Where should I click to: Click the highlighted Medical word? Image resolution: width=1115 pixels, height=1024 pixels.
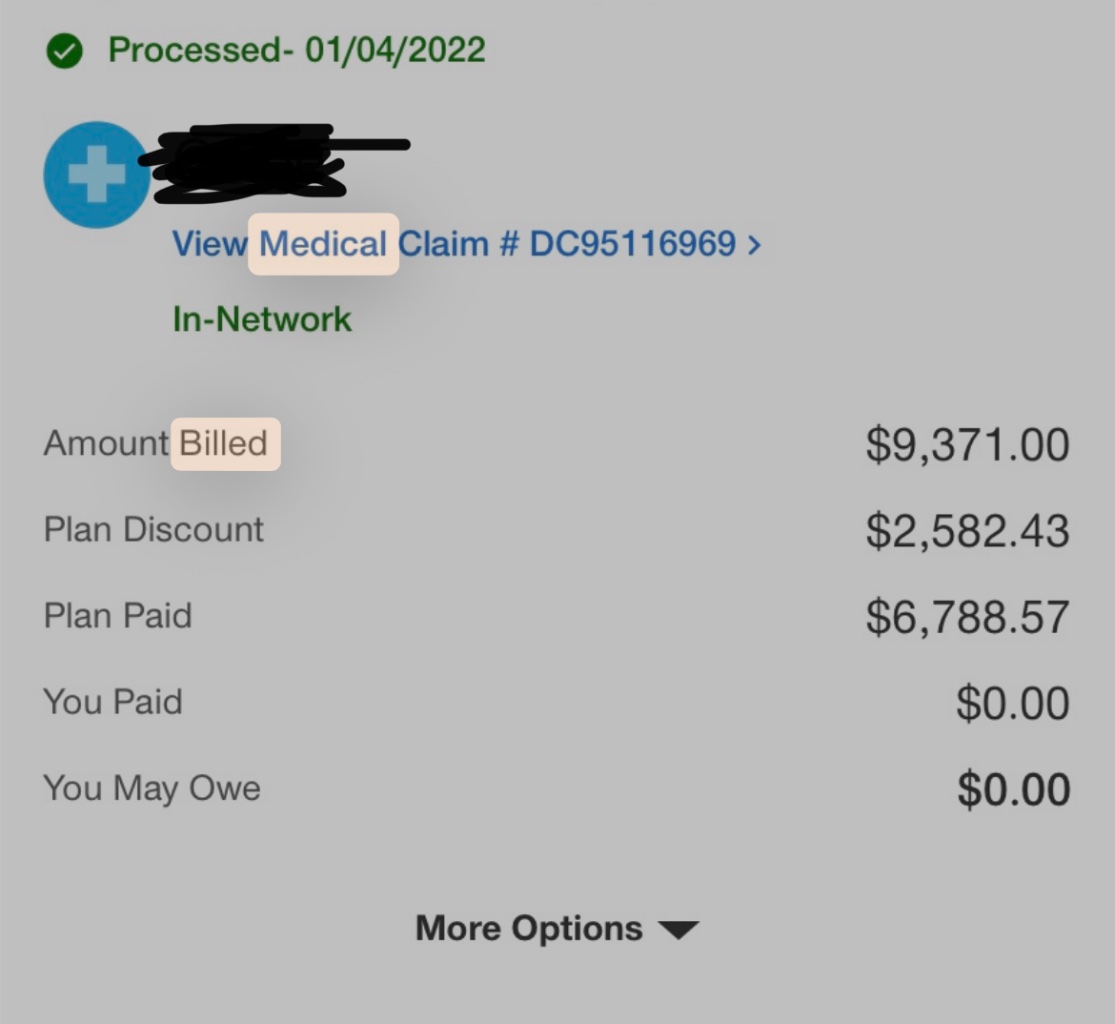click(x=323, y=244)
